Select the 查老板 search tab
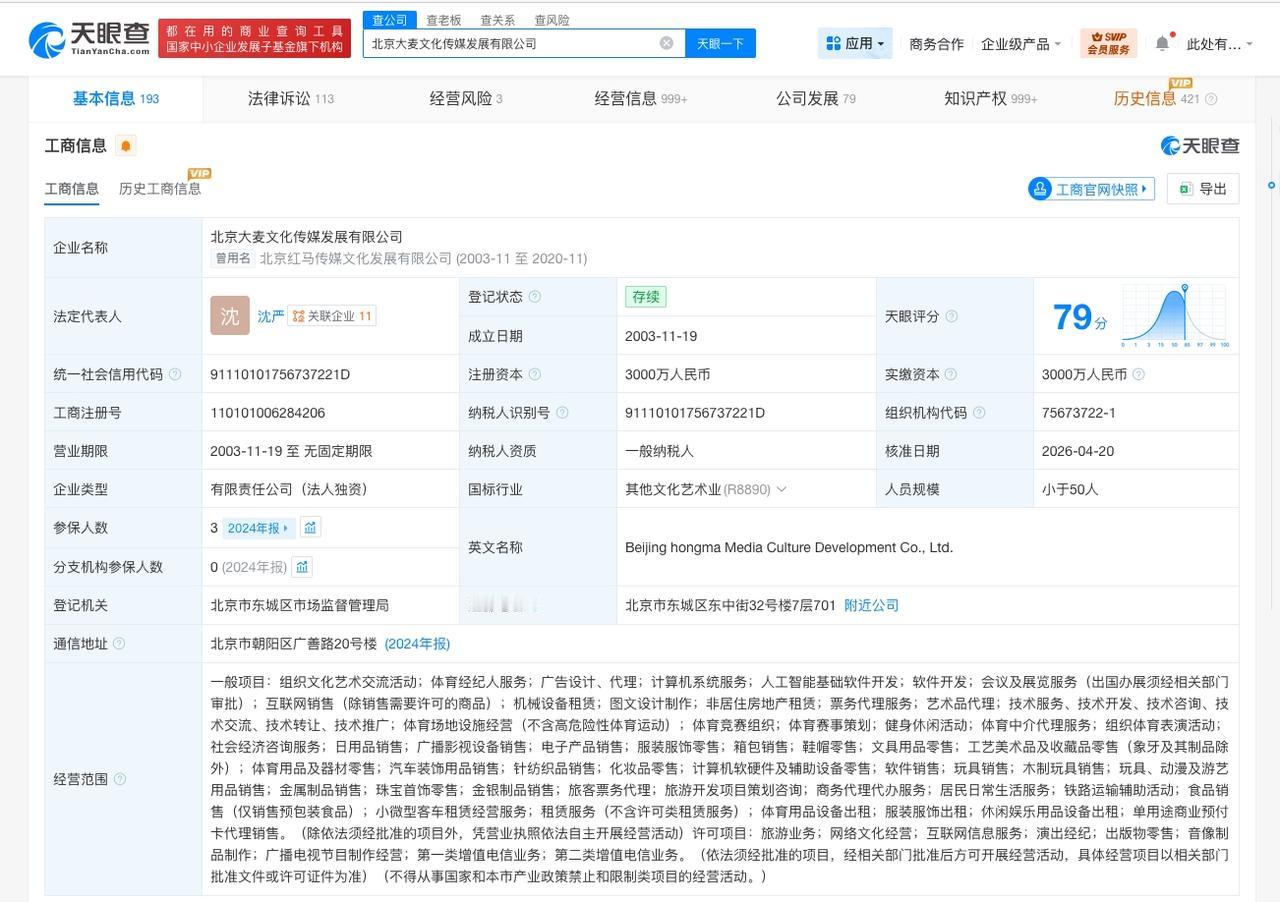The image size is (1280, 902). [x=444, y=20]
